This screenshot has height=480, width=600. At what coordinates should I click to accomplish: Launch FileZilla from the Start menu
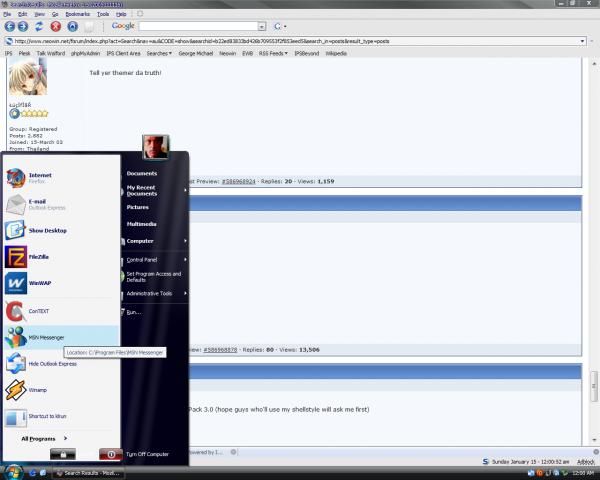pyautogui.click(x=61, y=257)
